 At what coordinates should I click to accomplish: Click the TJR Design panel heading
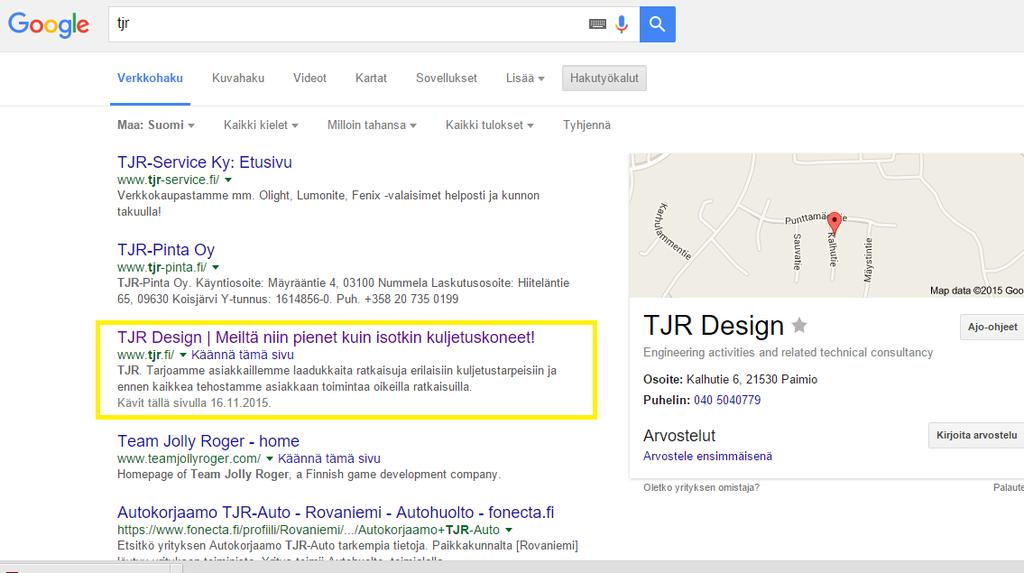click(713, 325)
